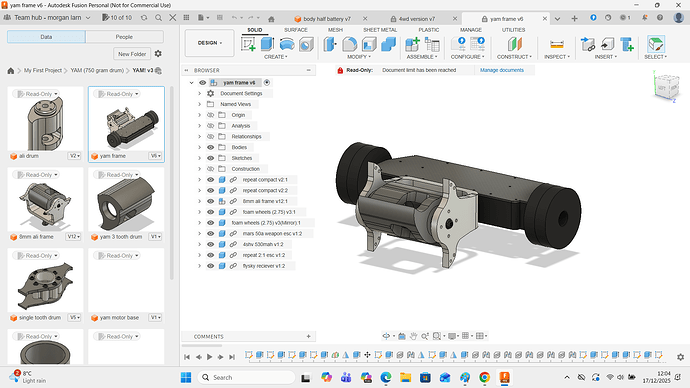Select the Create Sketch tool
690x388 pixels.
tap(248, 44)
